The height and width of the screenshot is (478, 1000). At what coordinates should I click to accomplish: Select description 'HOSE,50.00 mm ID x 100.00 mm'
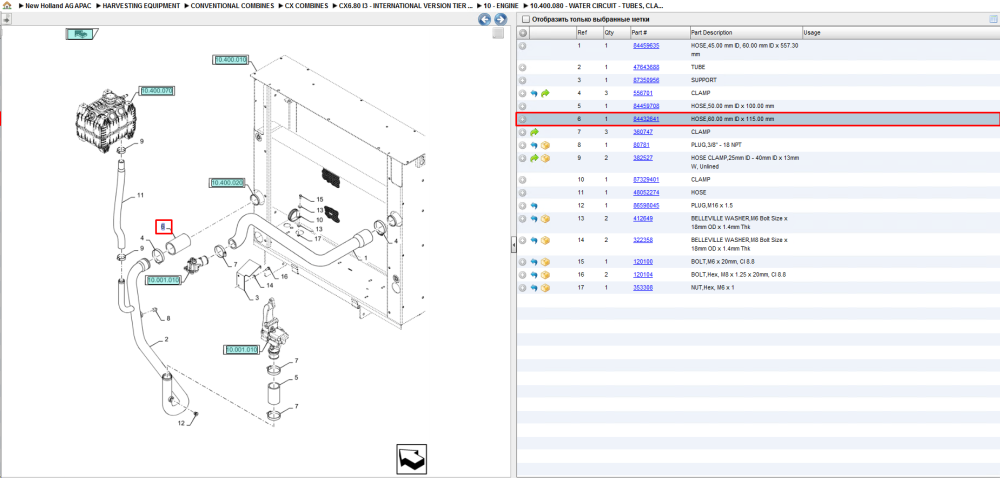pyautogui.click(x=732, y=106)
